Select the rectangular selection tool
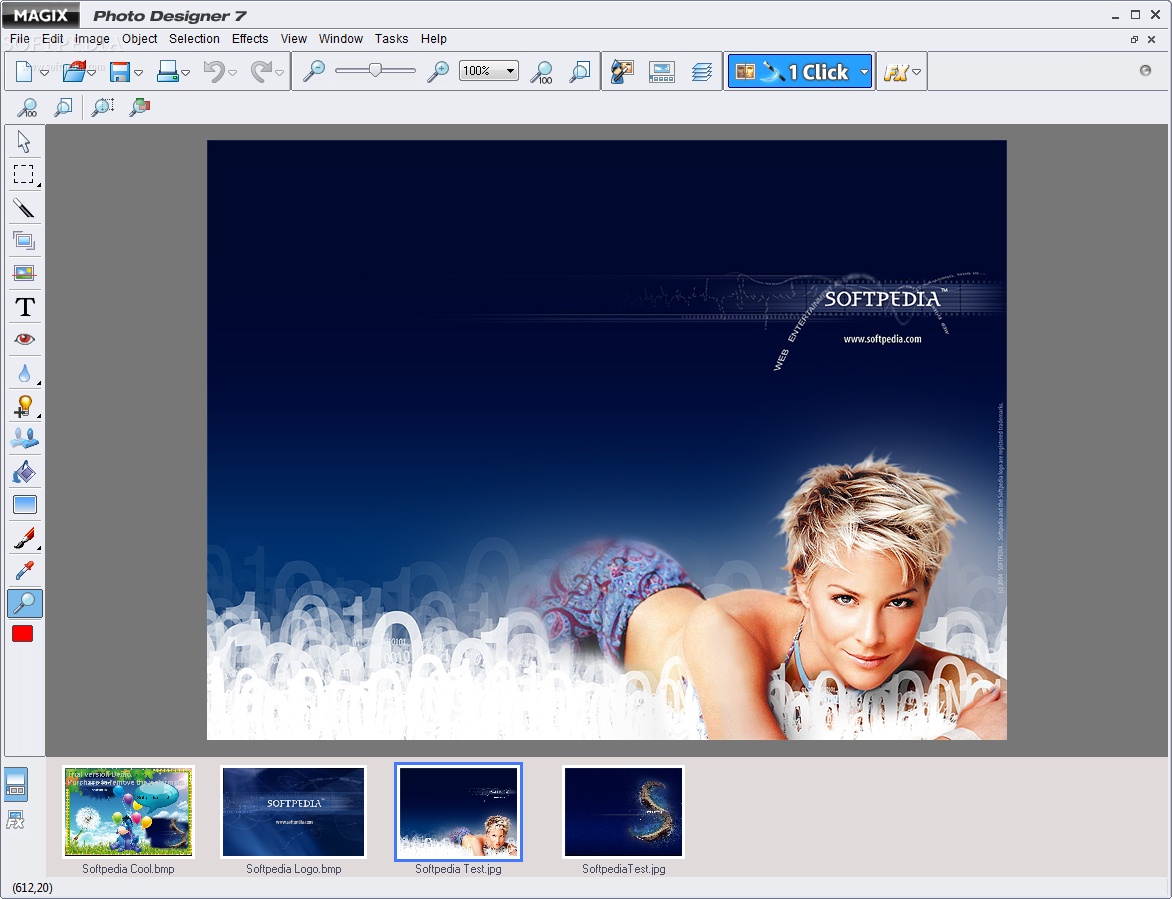The width and height of the screenshot is (1172, 899). (x=24, y=174)
